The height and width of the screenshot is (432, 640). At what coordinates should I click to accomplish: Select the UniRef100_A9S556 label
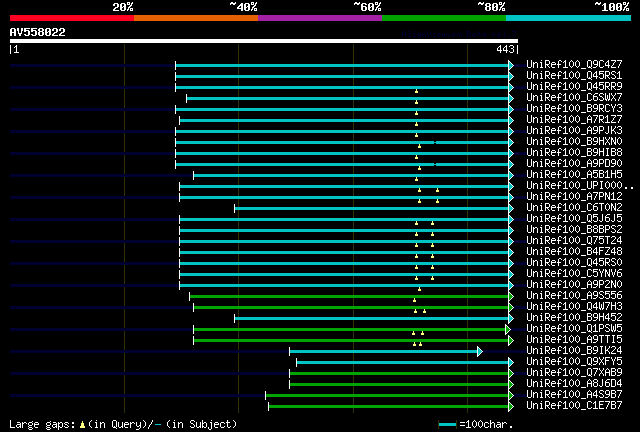574,296
